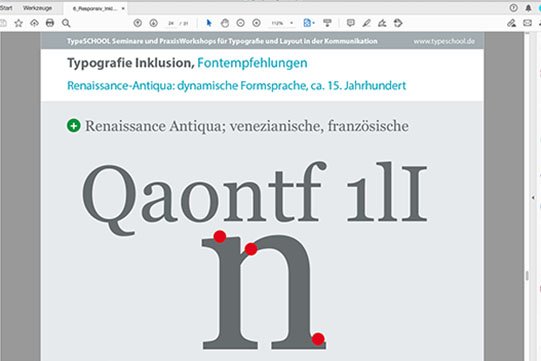Select the 6_Responsiv document tab

95,9
